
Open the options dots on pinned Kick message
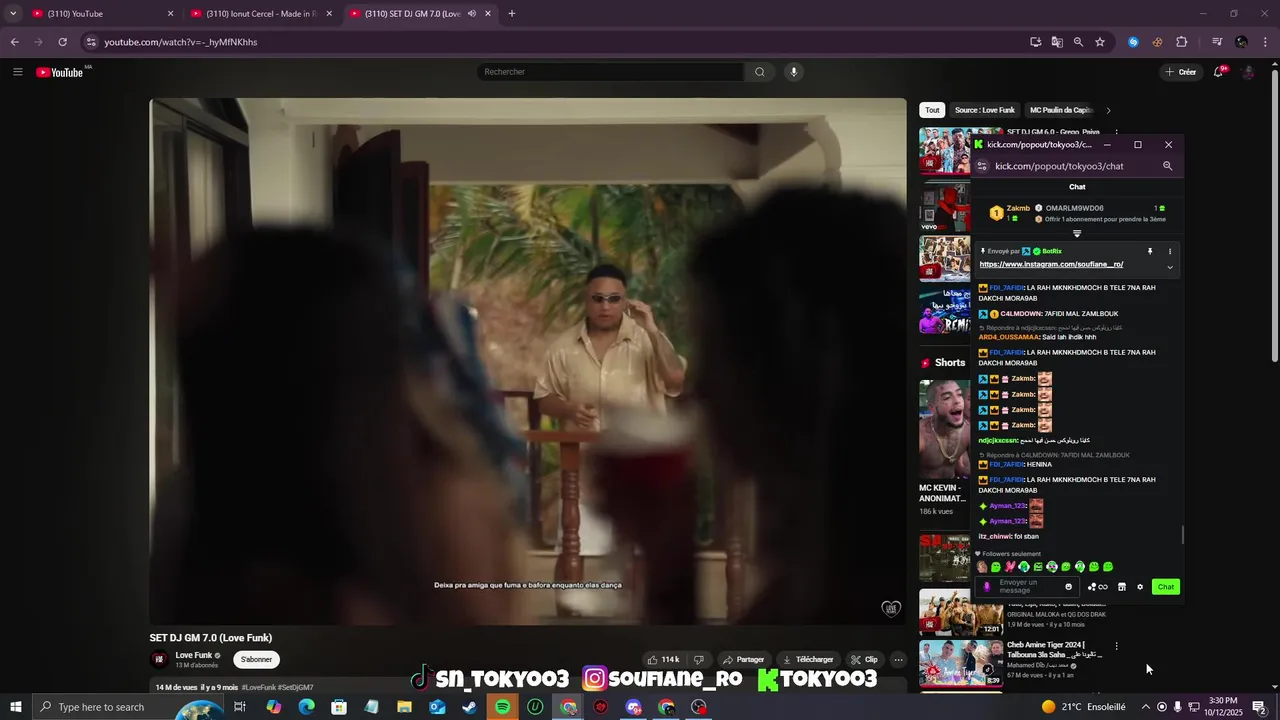coord(1170,251)
